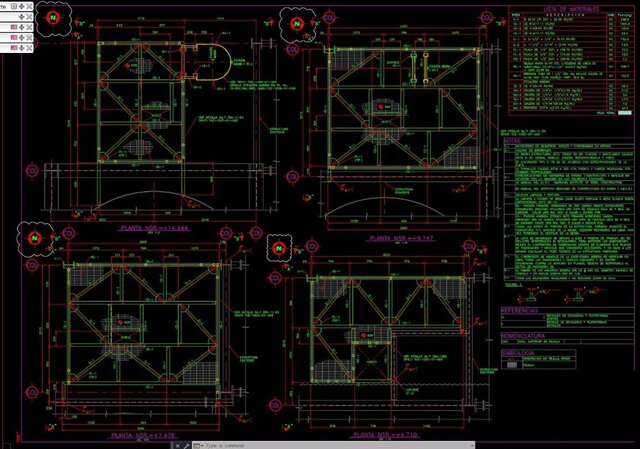Expand command history arrow at command line's right end
The height and width of the screenshot is (449, 640).
click(471, 446)
